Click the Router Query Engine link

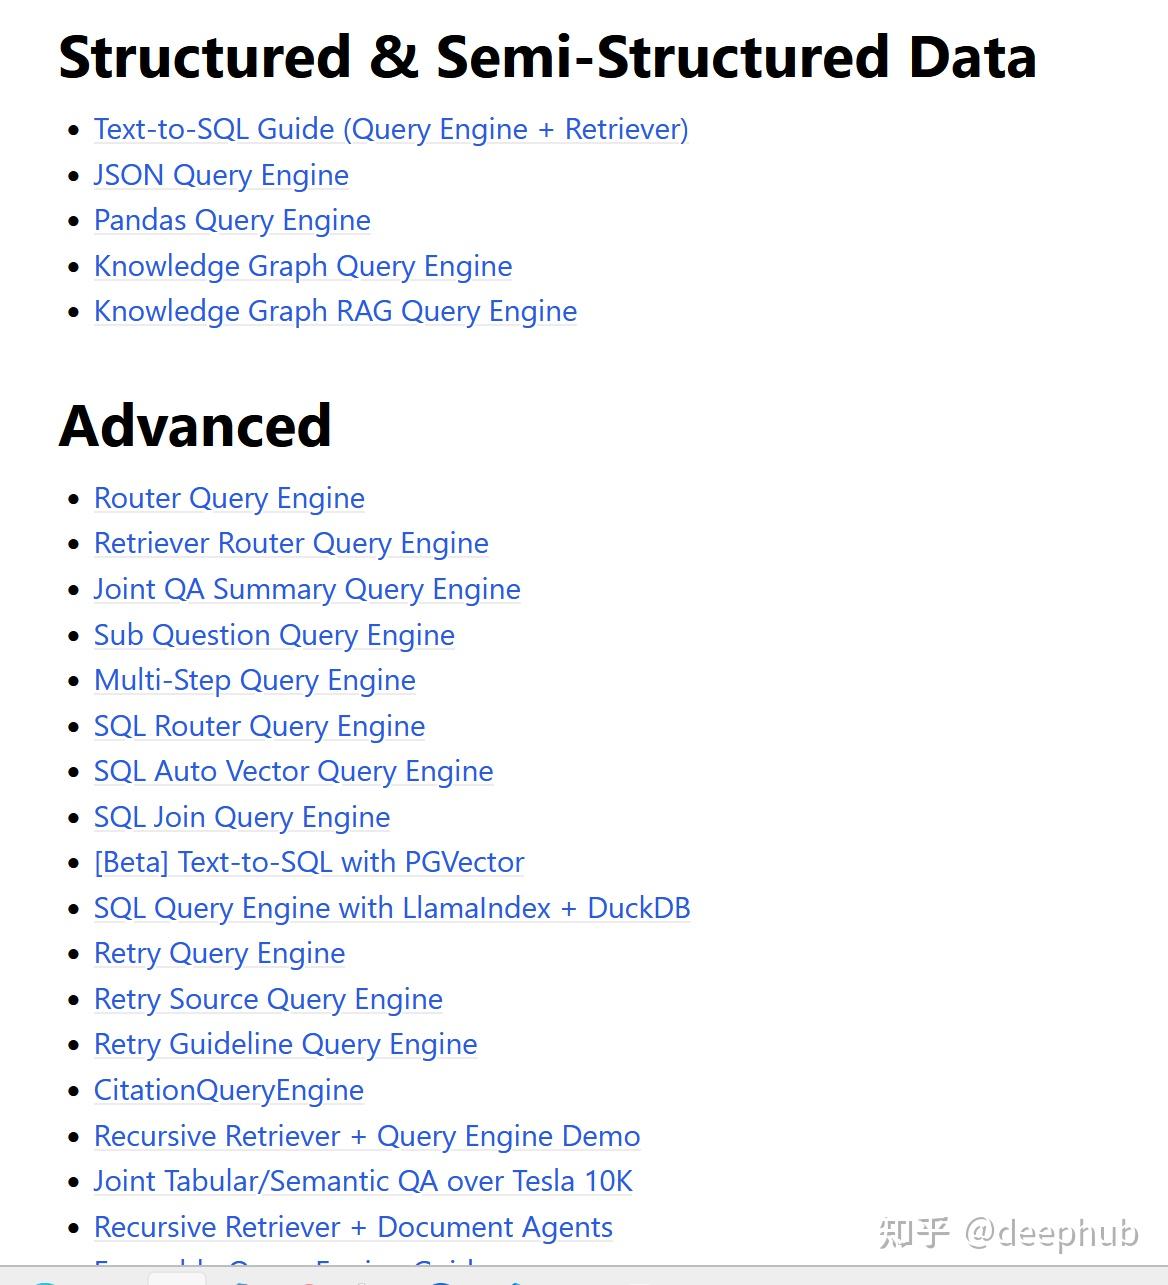[x=229, y=498]
